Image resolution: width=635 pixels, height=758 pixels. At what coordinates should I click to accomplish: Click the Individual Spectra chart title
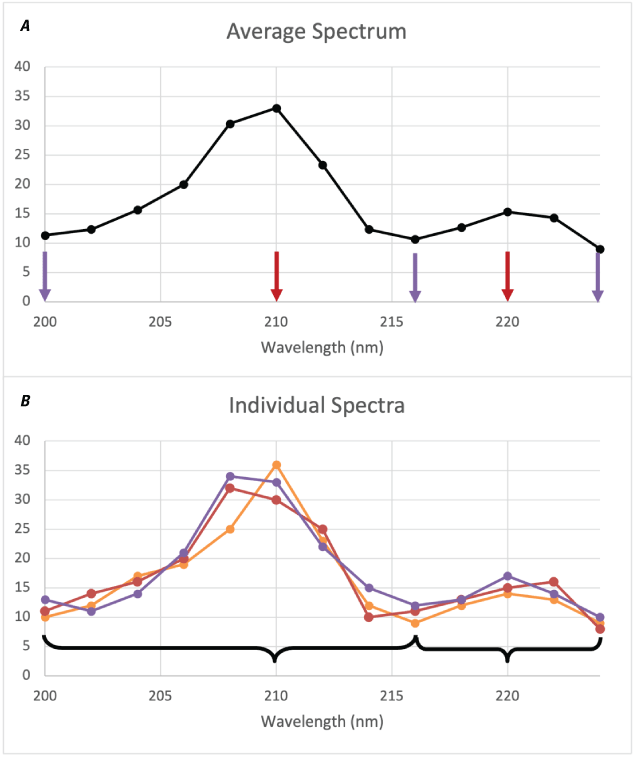pyautogui.click(x=316, y=406)
